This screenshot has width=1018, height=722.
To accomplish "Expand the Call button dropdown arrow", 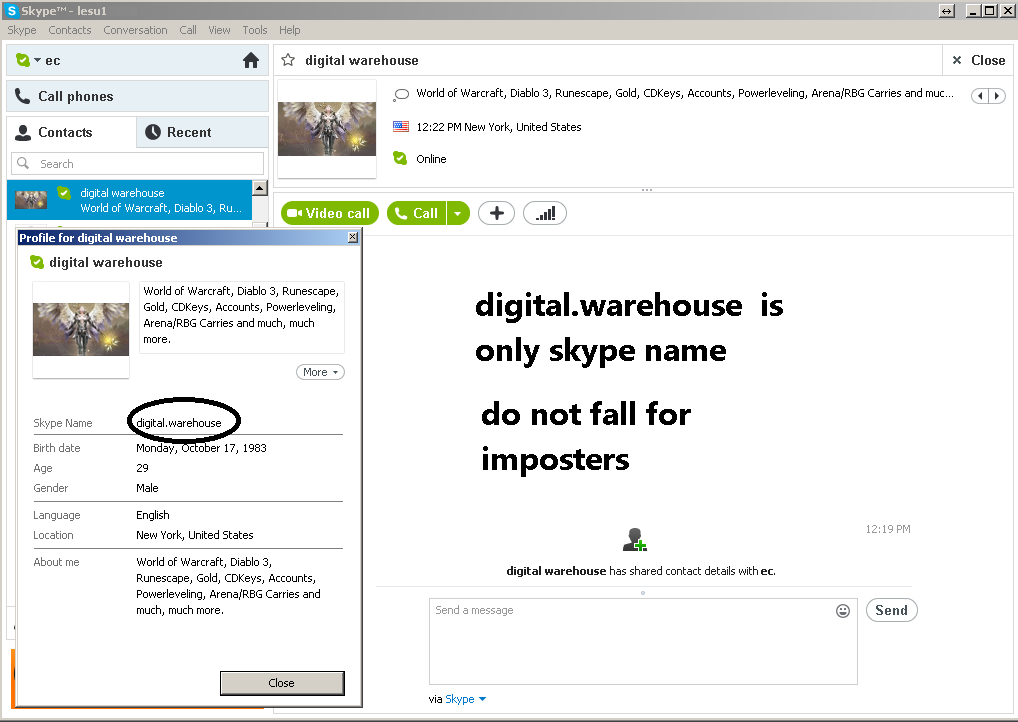I will click(458, 213).
